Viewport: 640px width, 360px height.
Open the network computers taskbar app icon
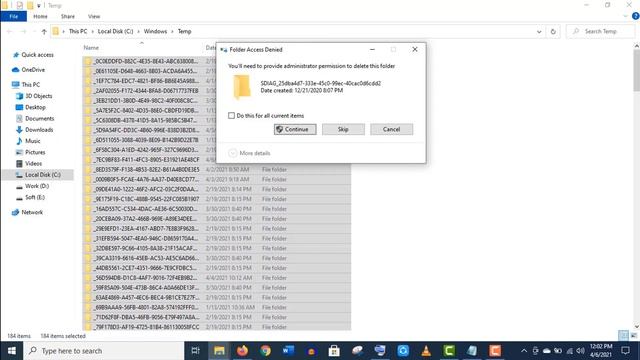tap(380, 351)
